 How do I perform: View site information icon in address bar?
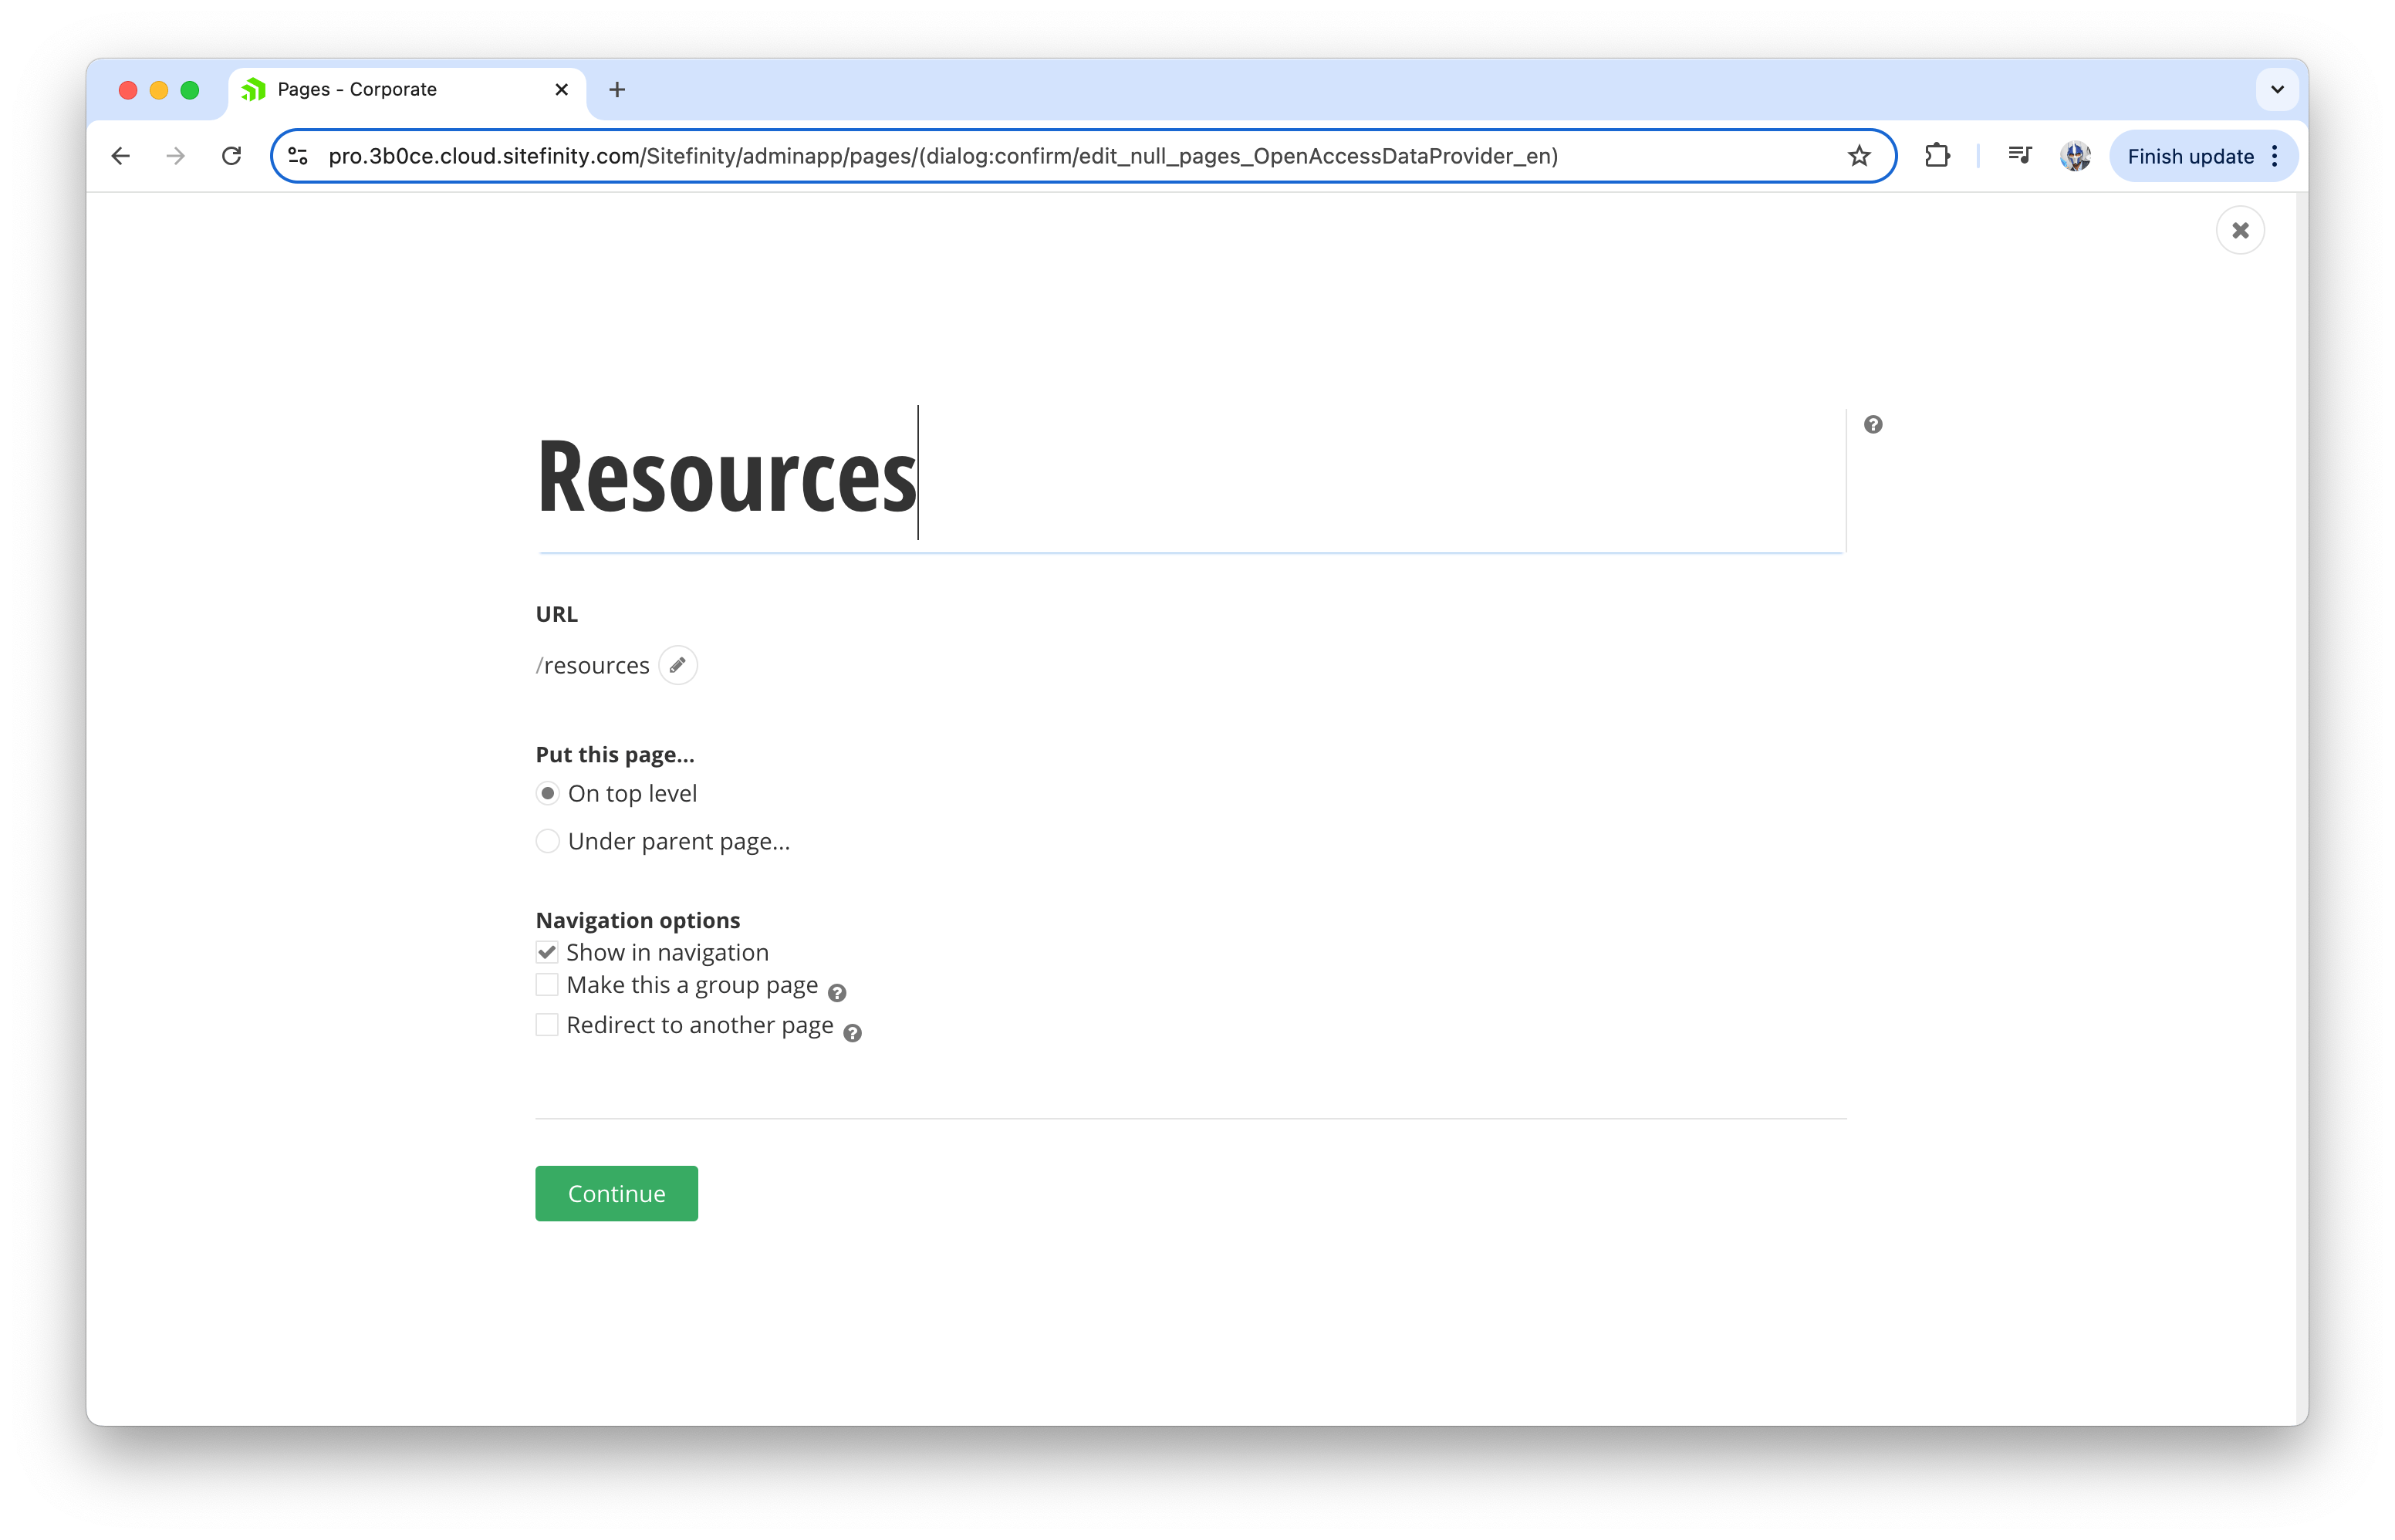(x=298, y=156)
